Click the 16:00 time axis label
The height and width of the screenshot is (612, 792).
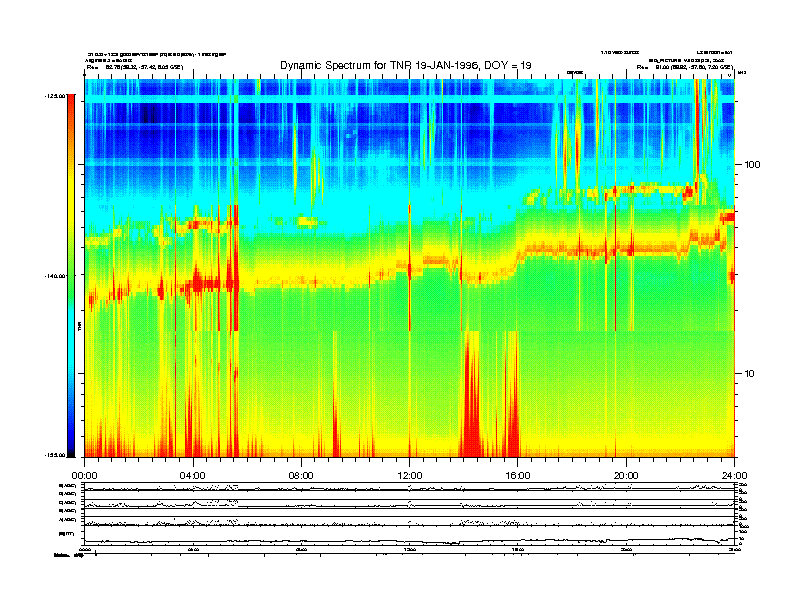pos(518,476)
